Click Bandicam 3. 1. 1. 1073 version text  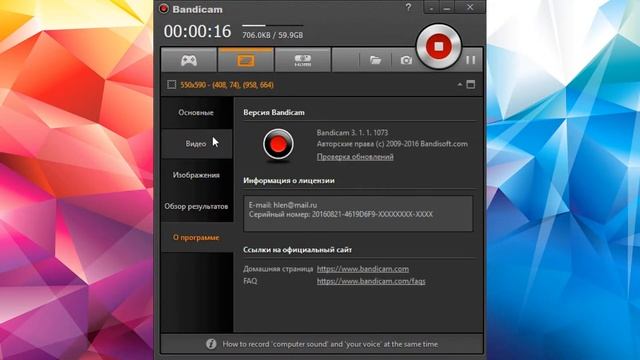pos(352,133)
